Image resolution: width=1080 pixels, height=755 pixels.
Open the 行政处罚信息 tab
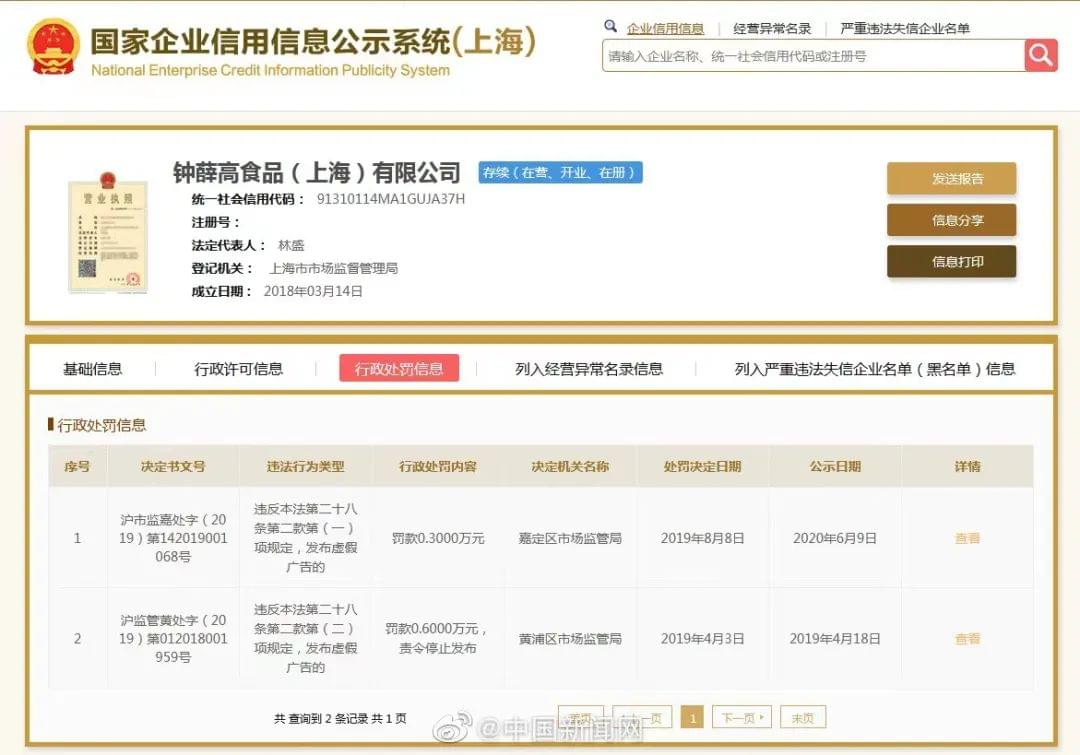point(399,369)
